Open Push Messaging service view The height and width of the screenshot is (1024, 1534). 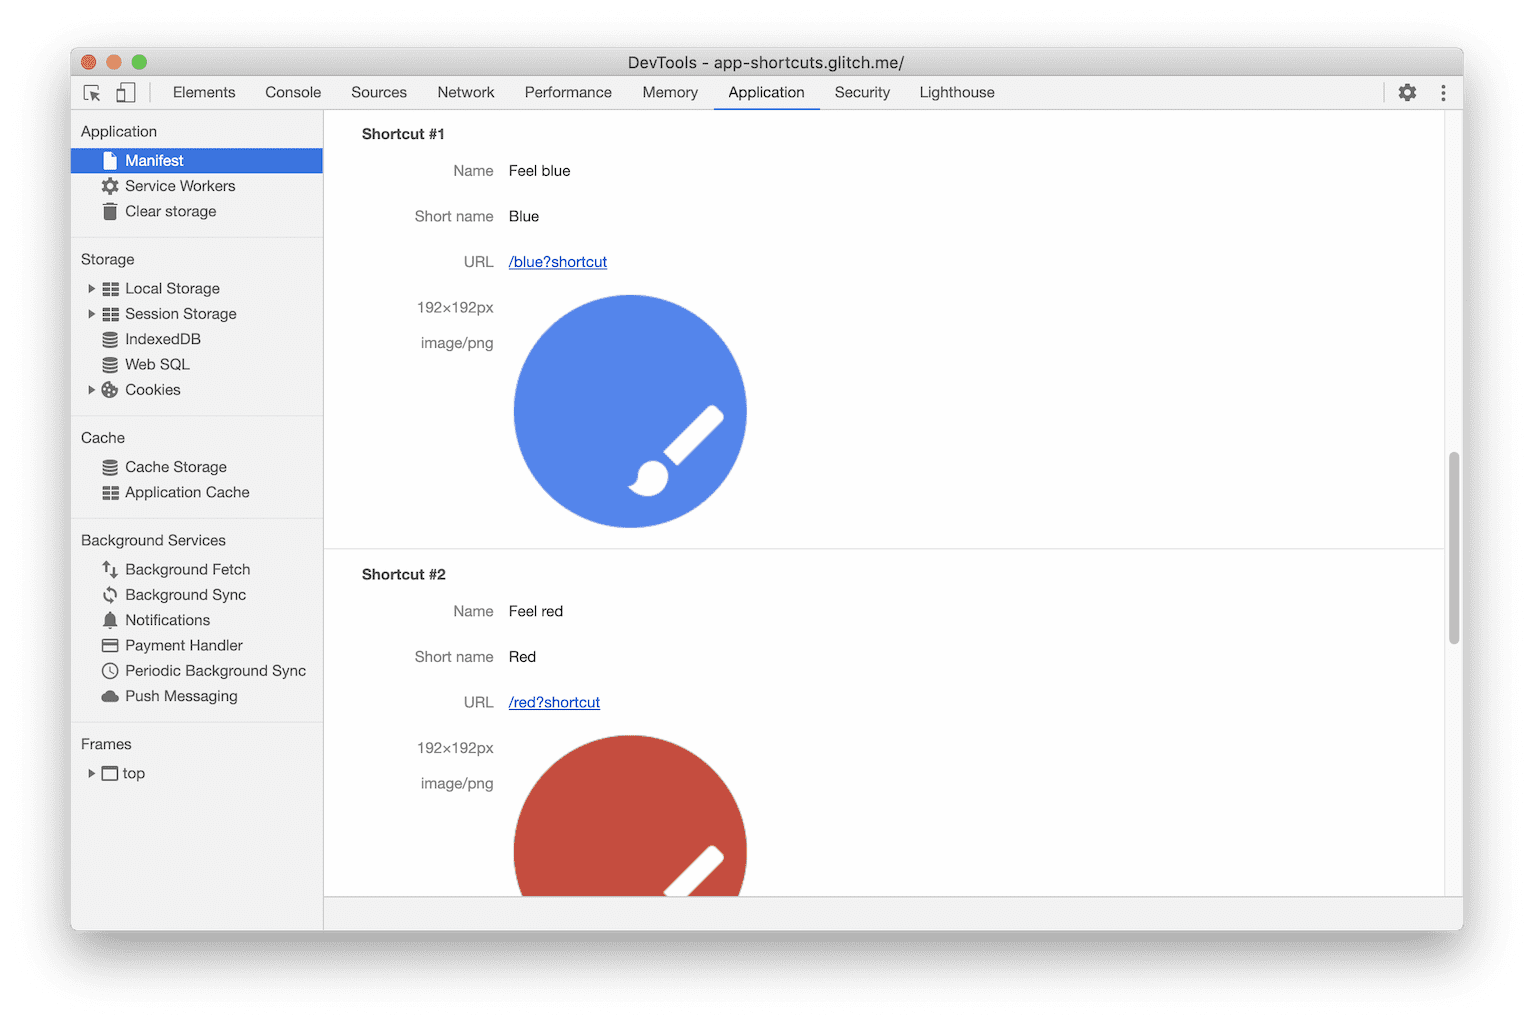181,696
